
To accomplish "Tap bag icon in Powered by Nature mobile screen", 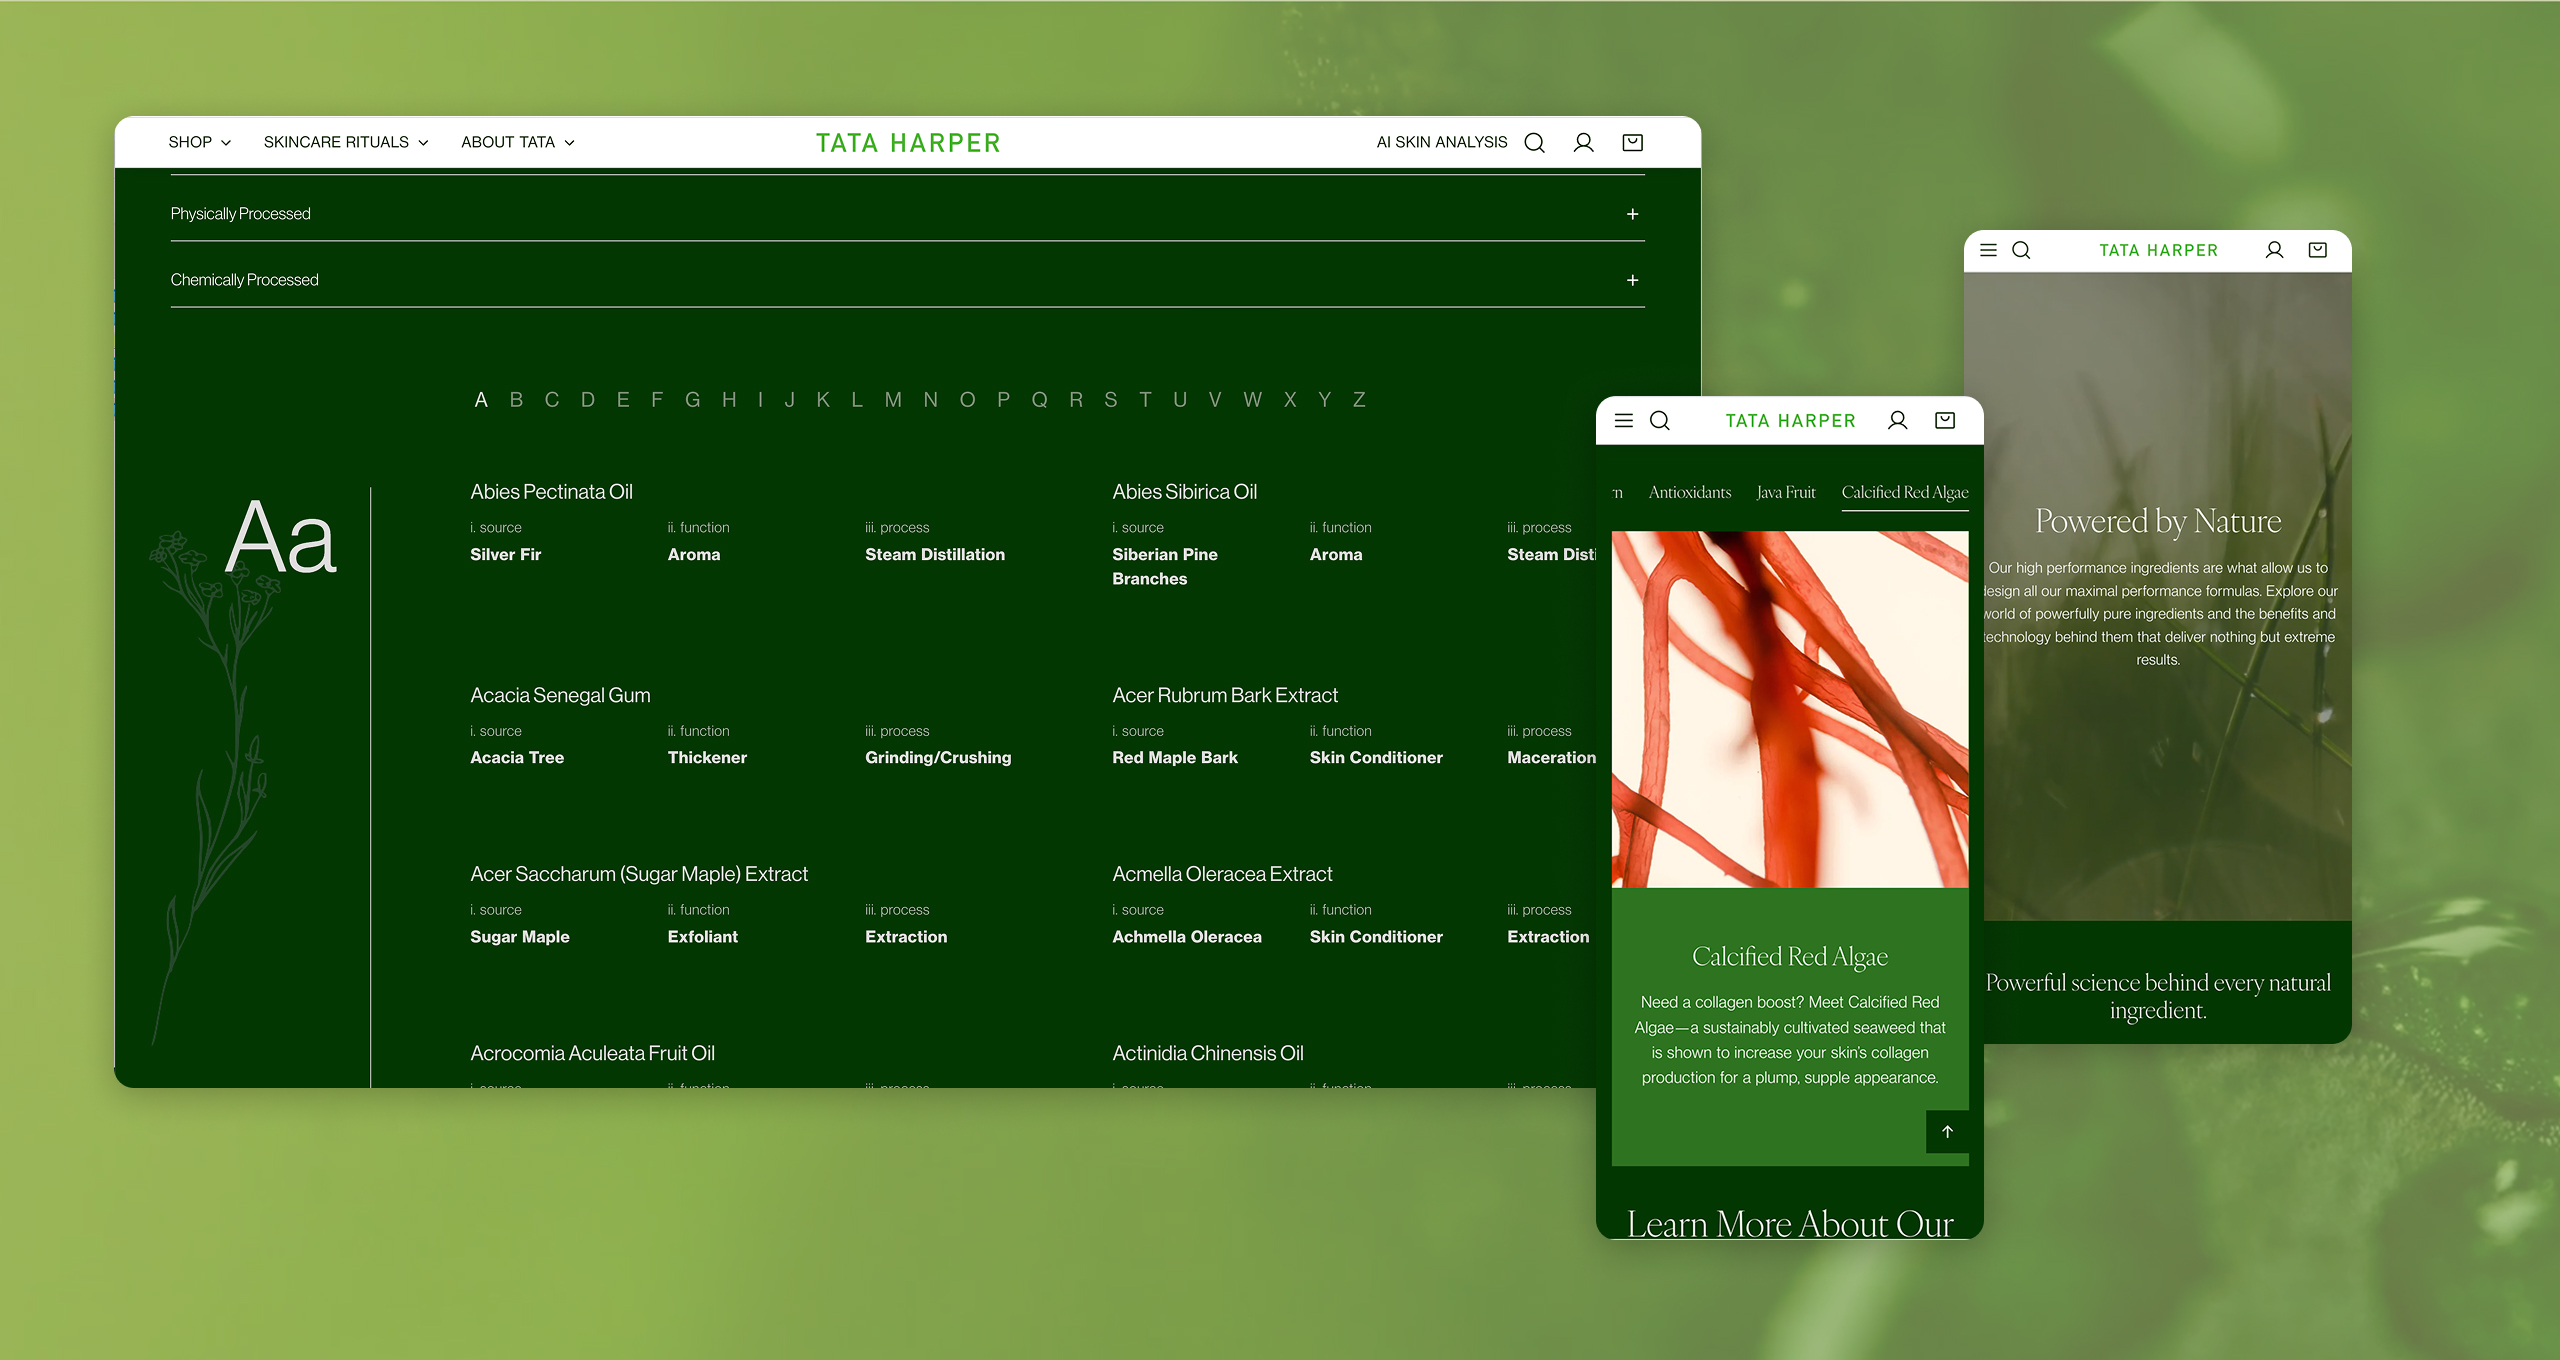I will [2318, 250].
